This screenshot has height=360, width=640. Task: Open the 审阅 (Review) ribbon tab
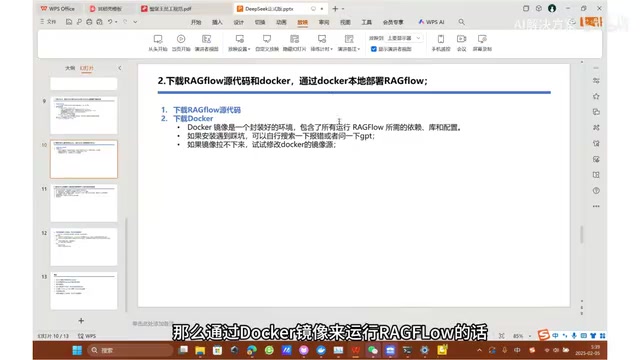[x=324, y=22]
